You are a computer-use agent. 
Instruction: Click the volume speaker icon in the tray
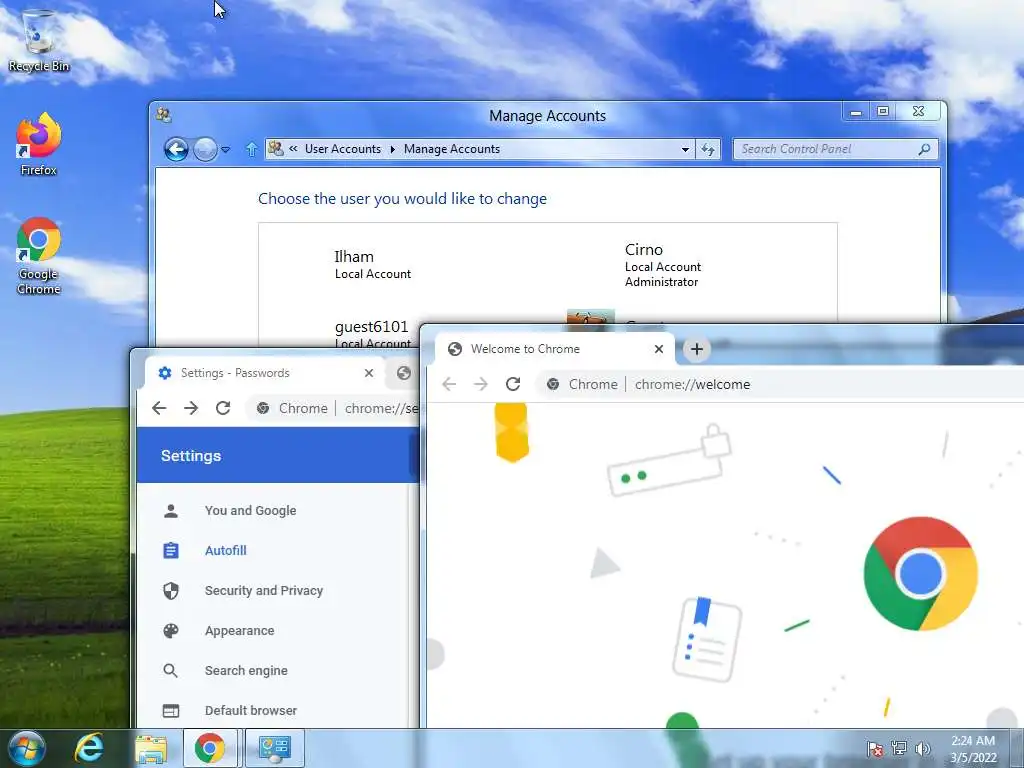tap(922, 748)
